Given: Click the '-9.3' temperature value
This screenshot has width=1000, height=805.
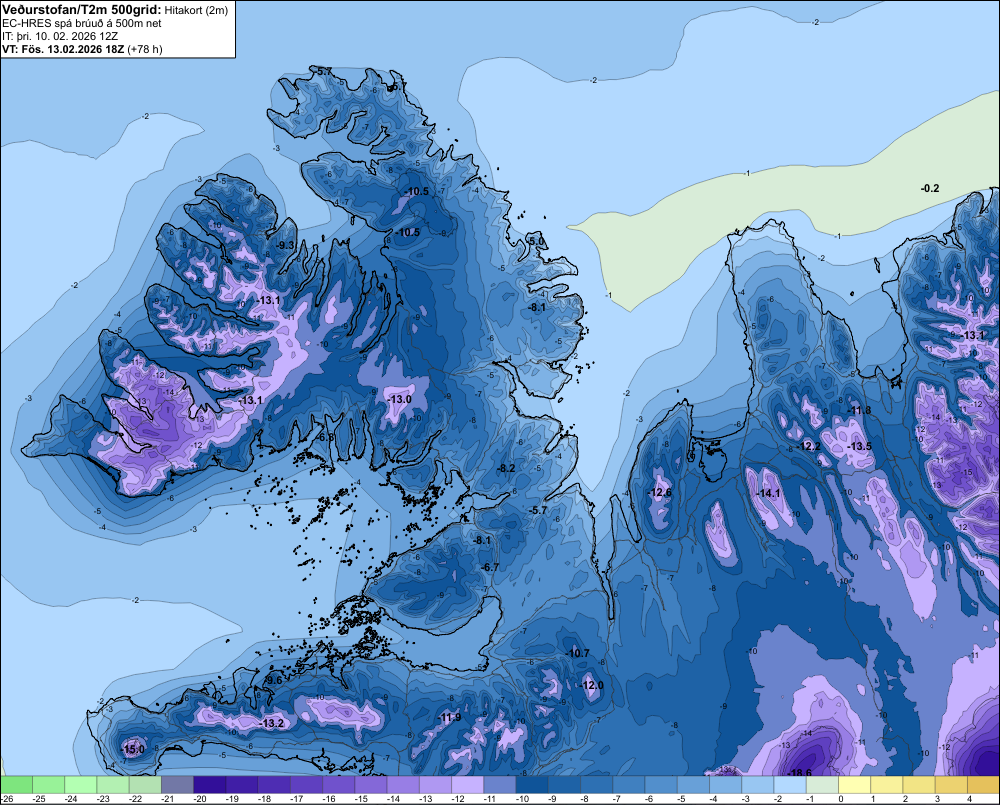Looking at the screenshot, I should click(x=285, y=245).
